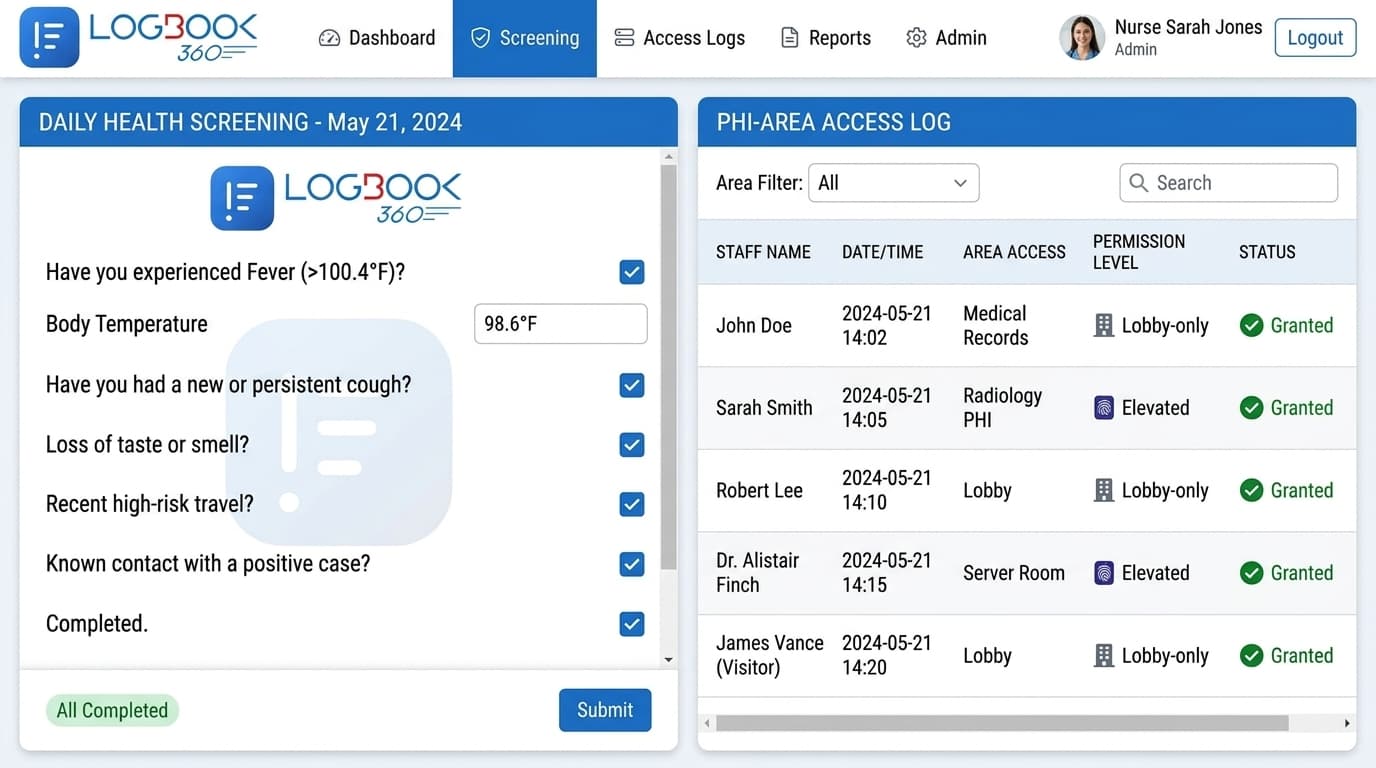Click the Radiology PHI area cell

[1002, 408]
